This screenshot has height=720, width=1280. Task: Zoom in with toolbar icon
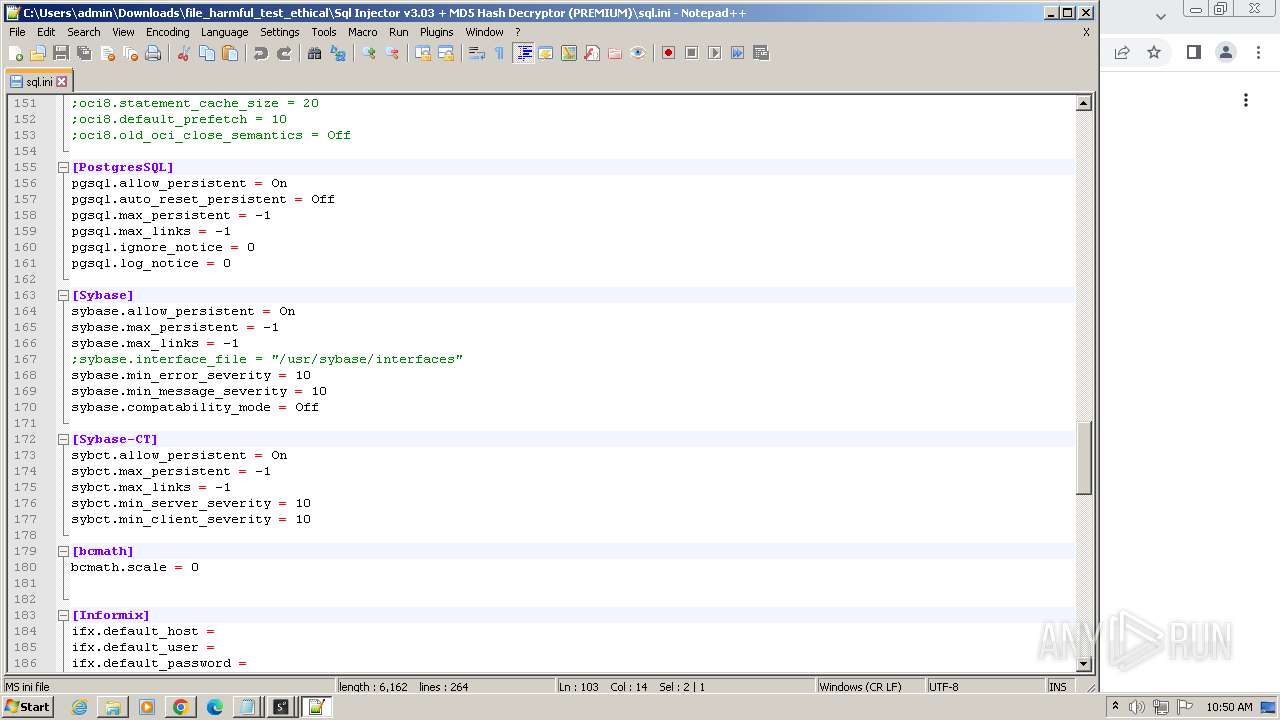[369, 53]
